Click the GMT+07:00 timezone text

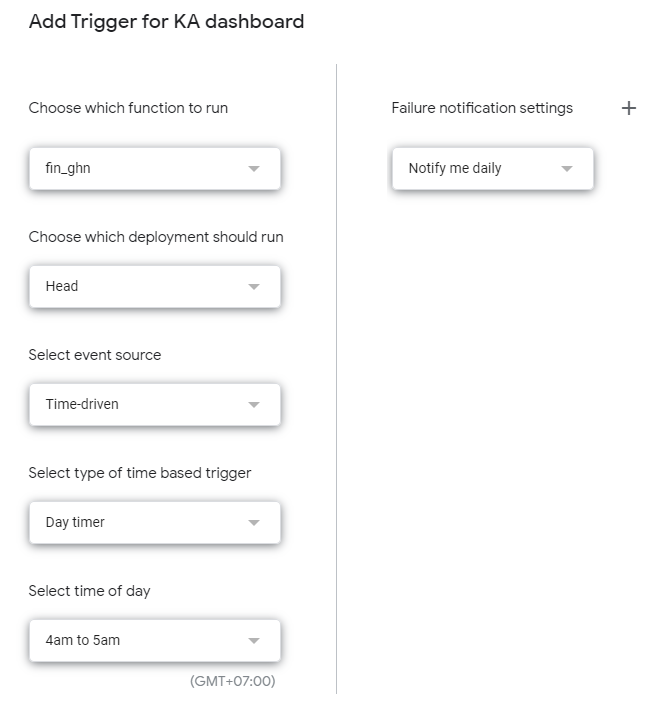tap(232, 682)
